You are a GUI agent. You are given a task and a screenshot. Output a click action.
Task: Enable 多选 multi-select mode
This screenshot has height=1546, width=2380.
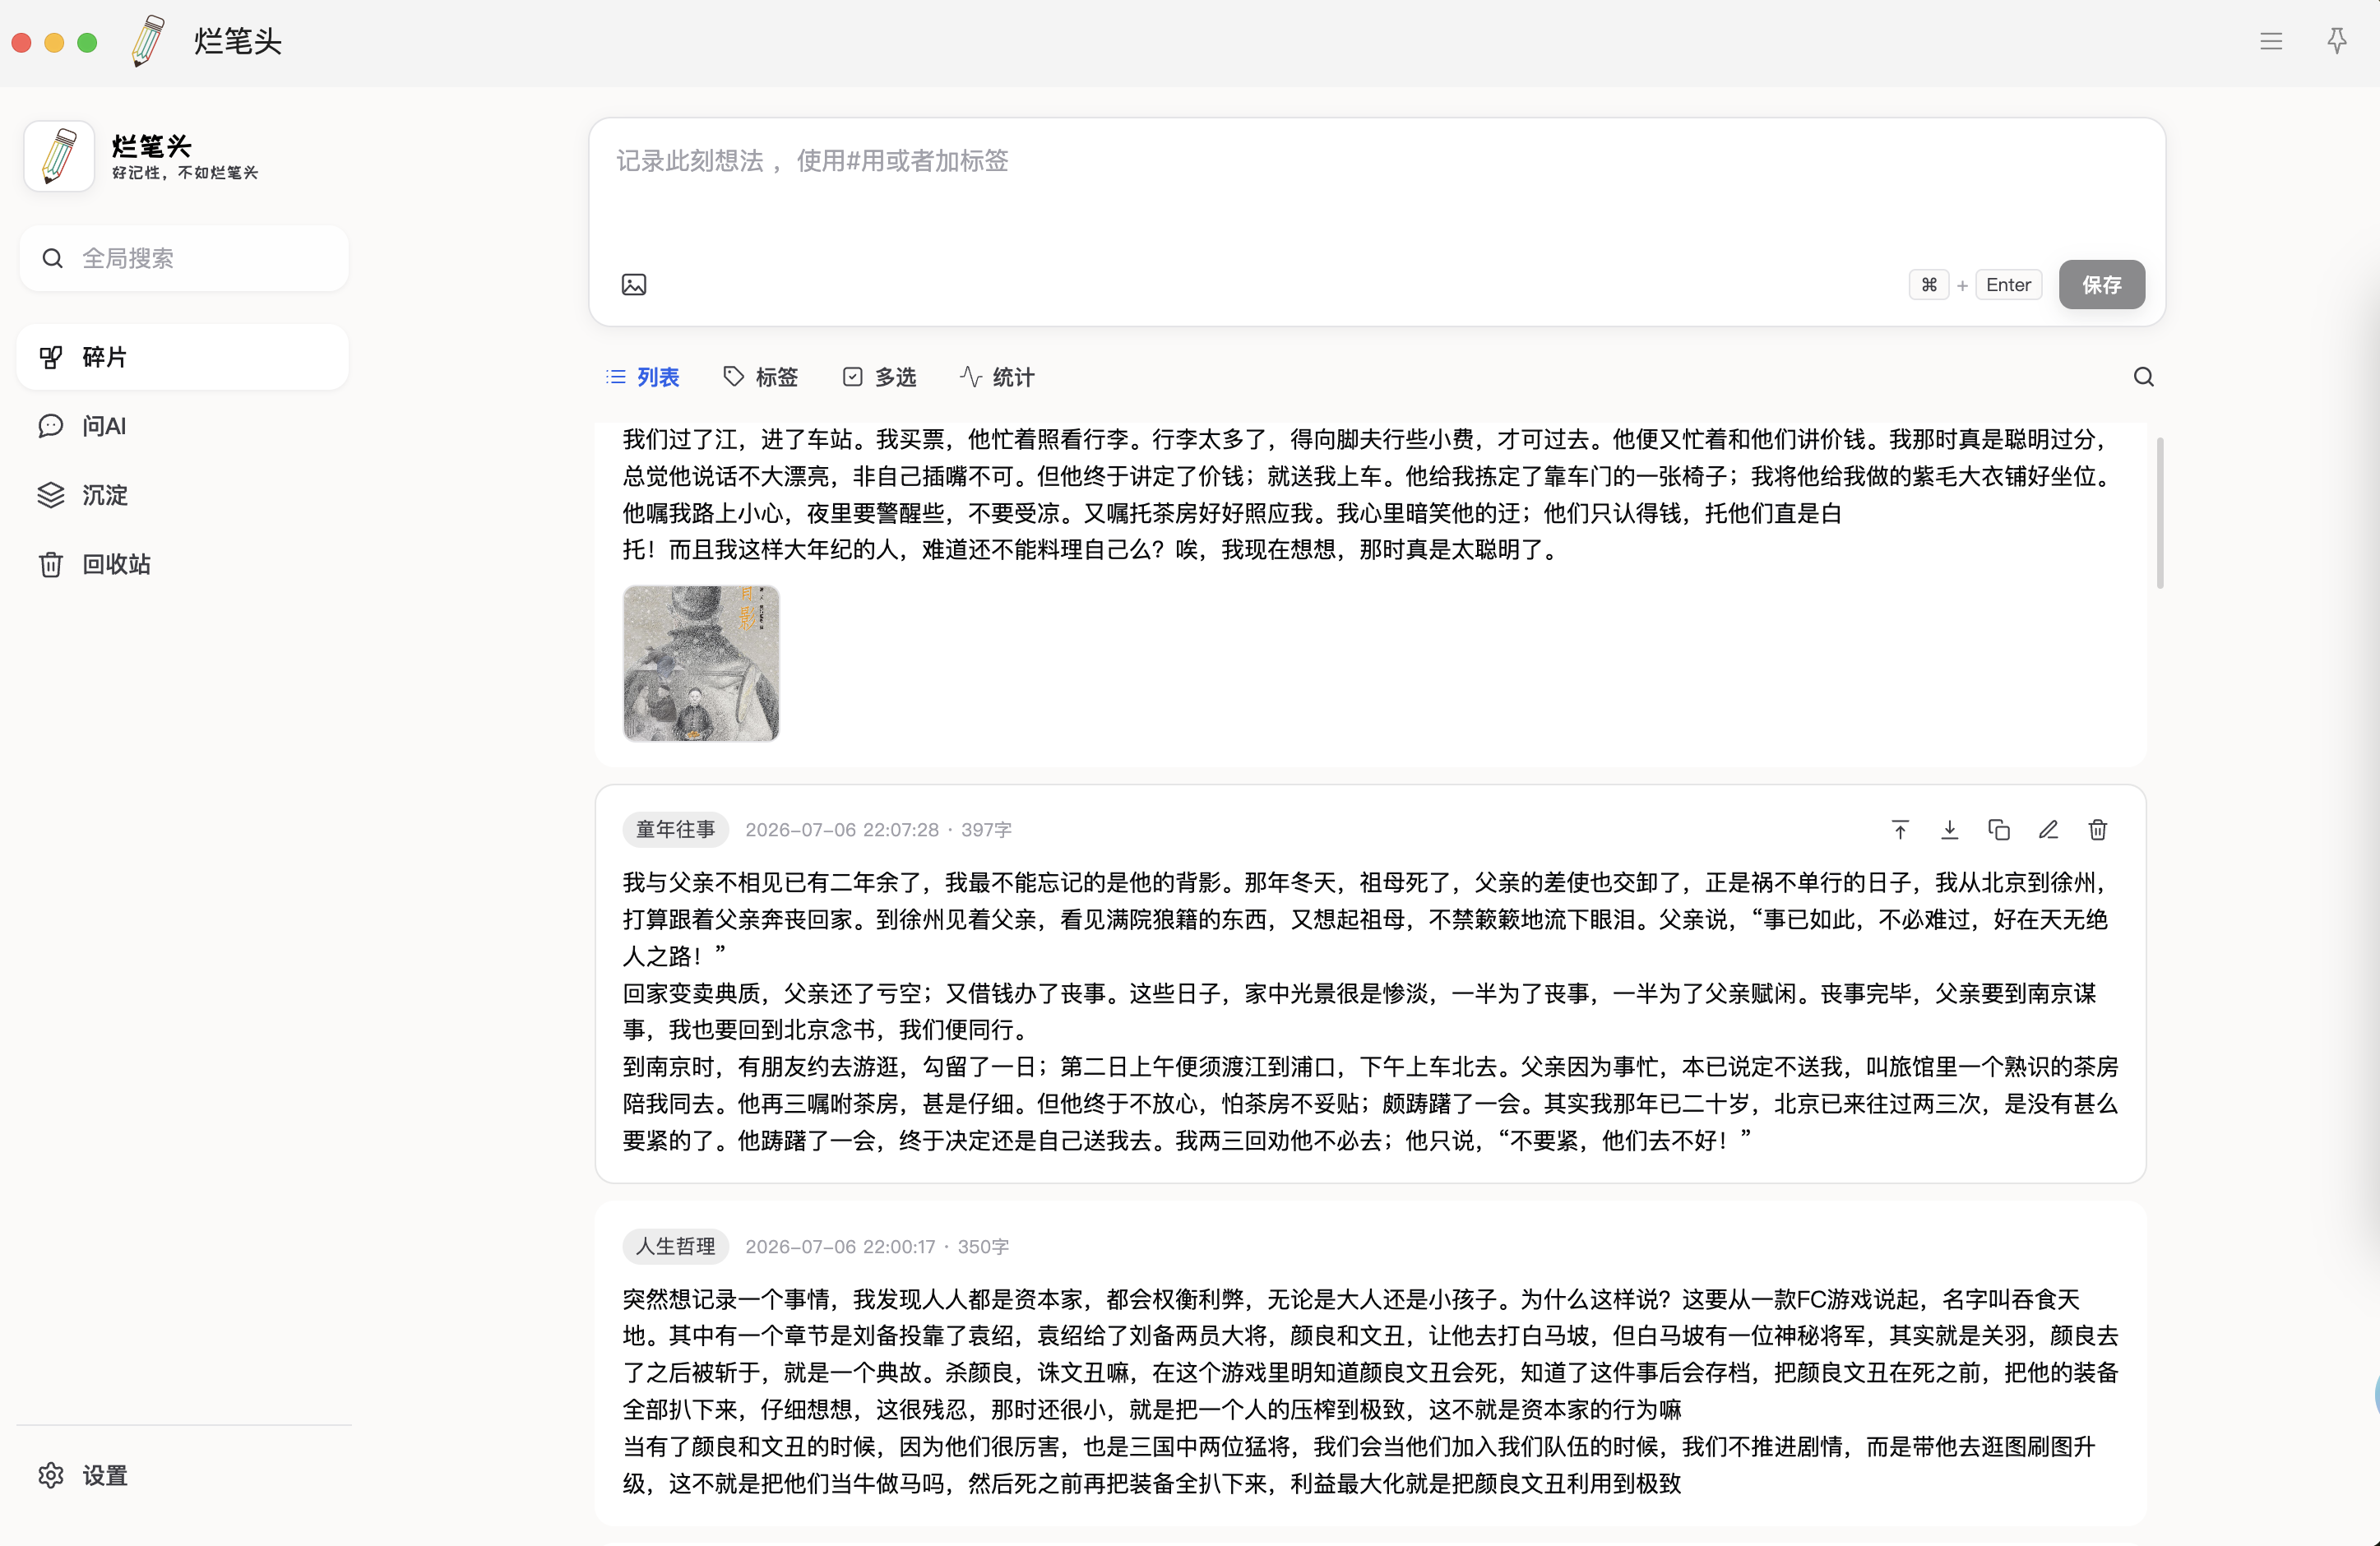tap(879, 377)
